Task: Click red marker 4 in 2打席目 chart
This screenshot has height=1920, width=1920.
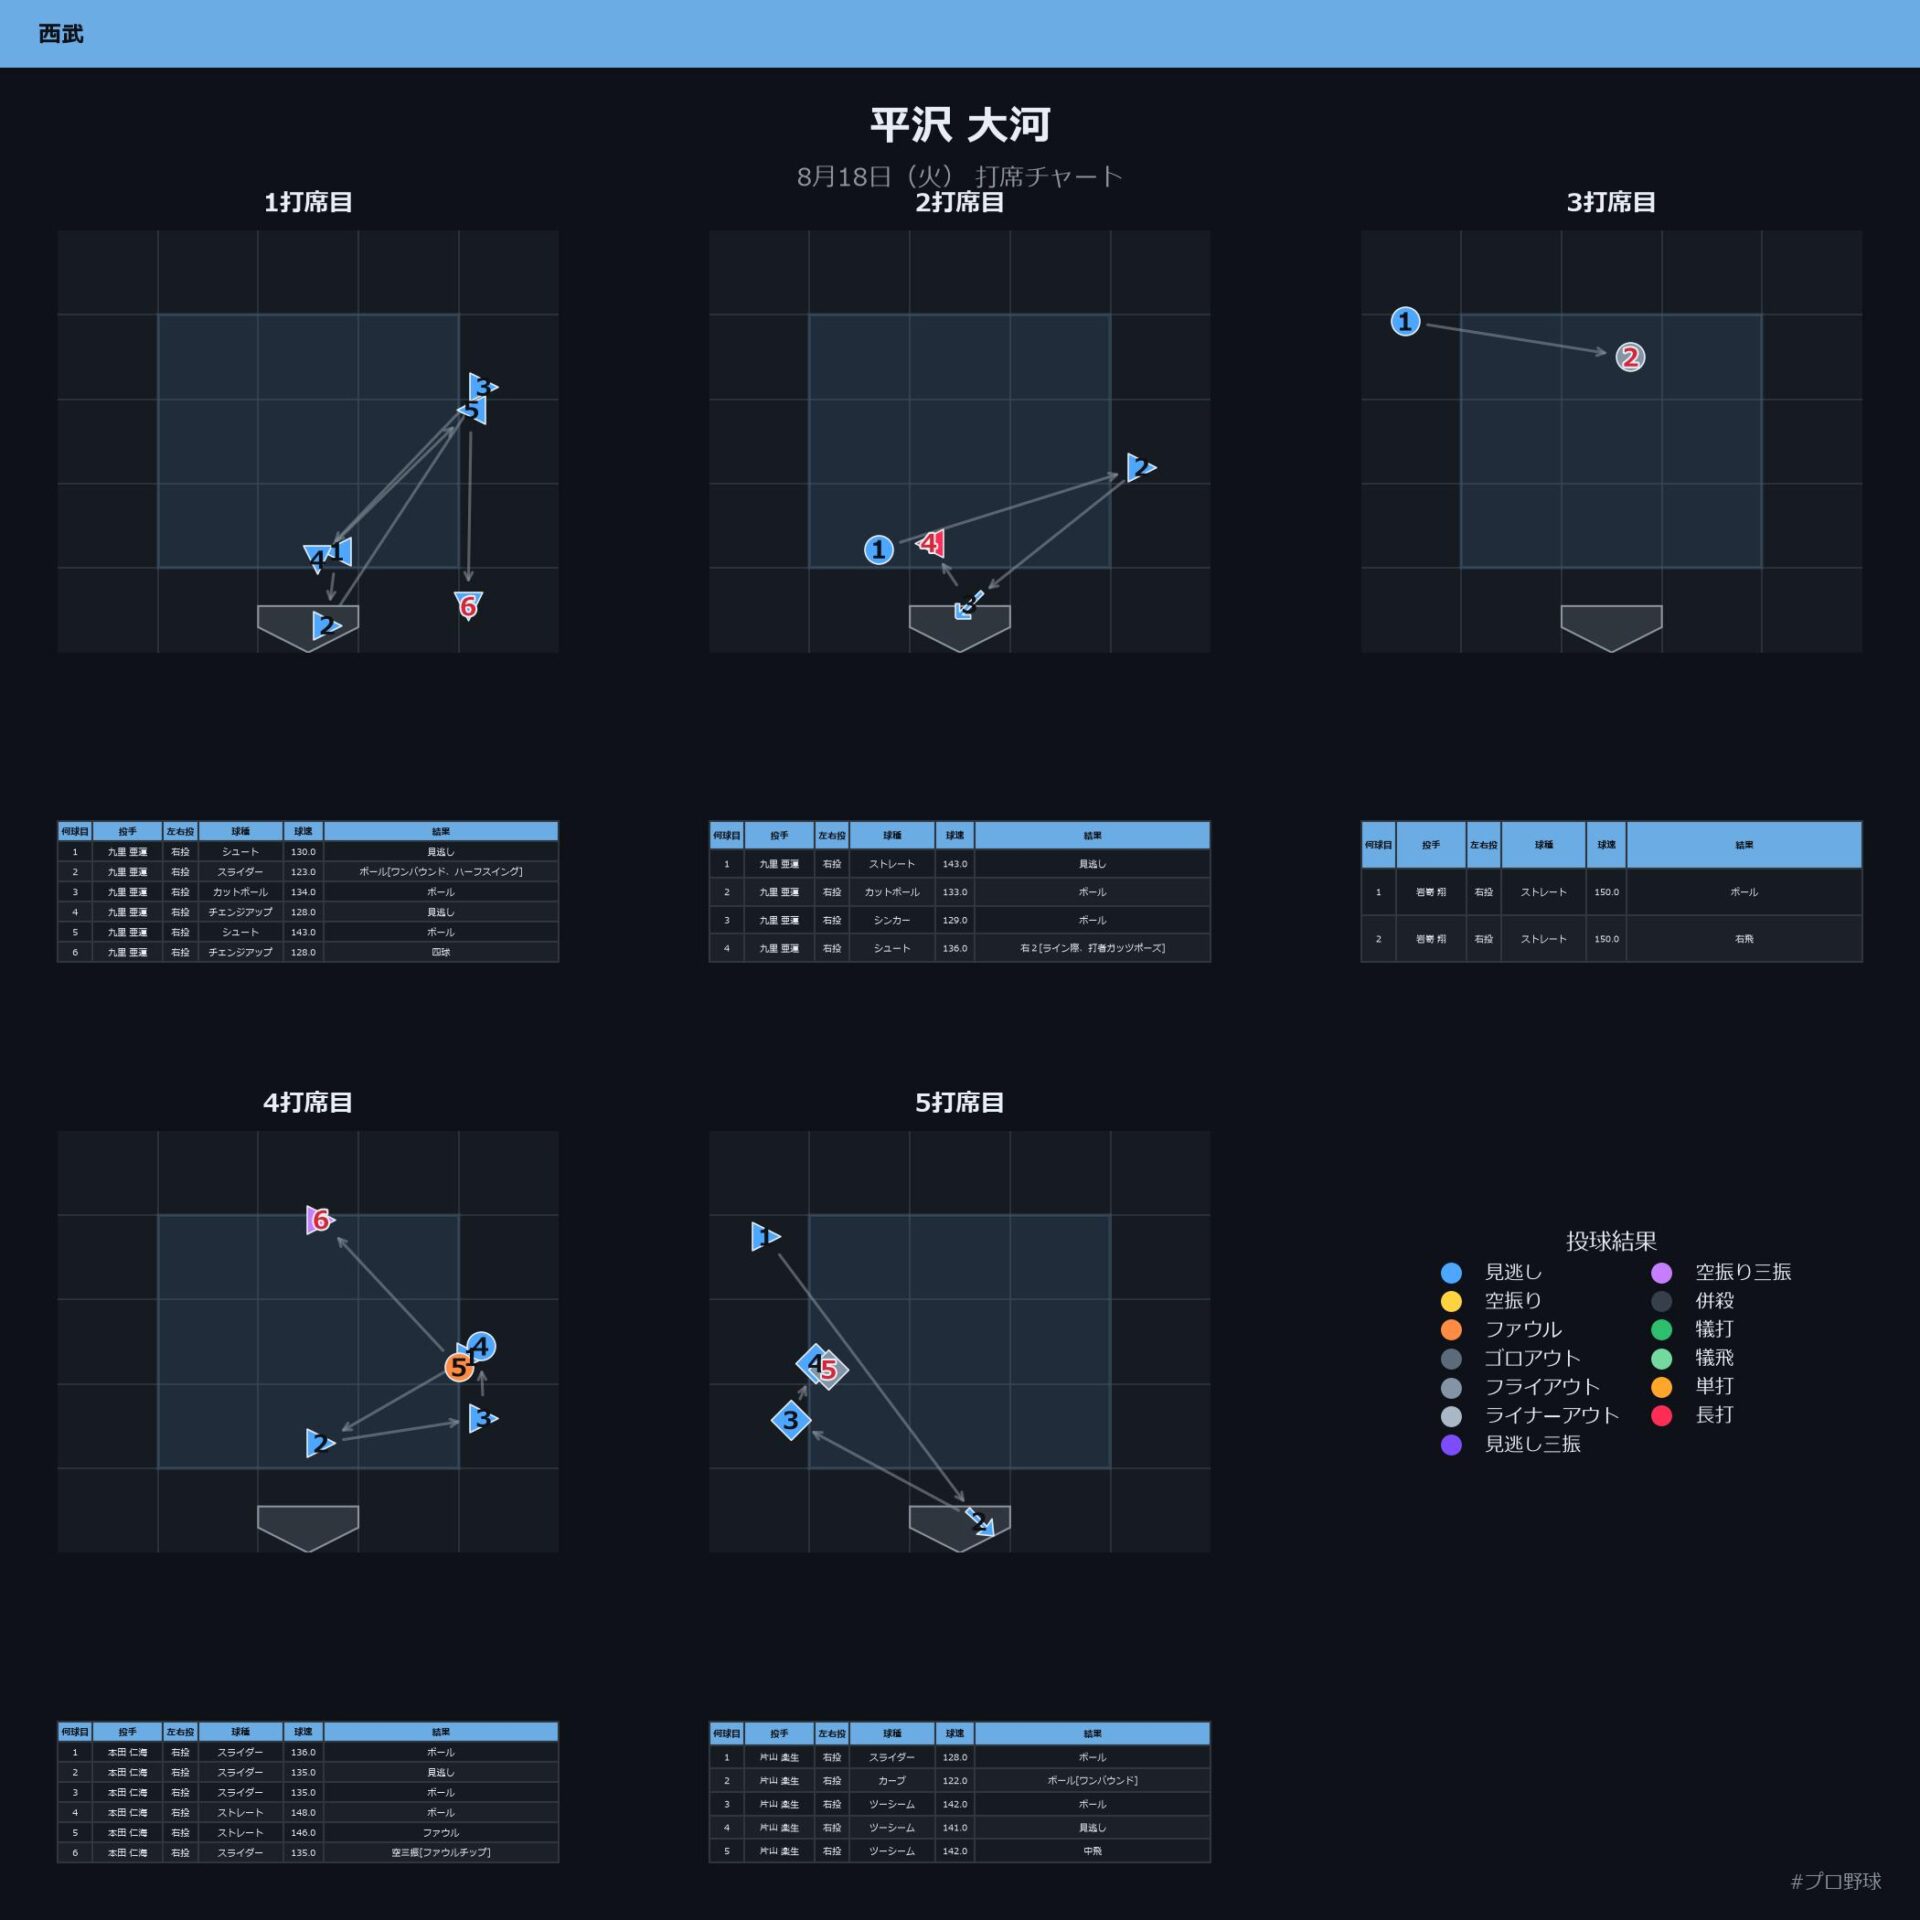Action: (931, 543)
